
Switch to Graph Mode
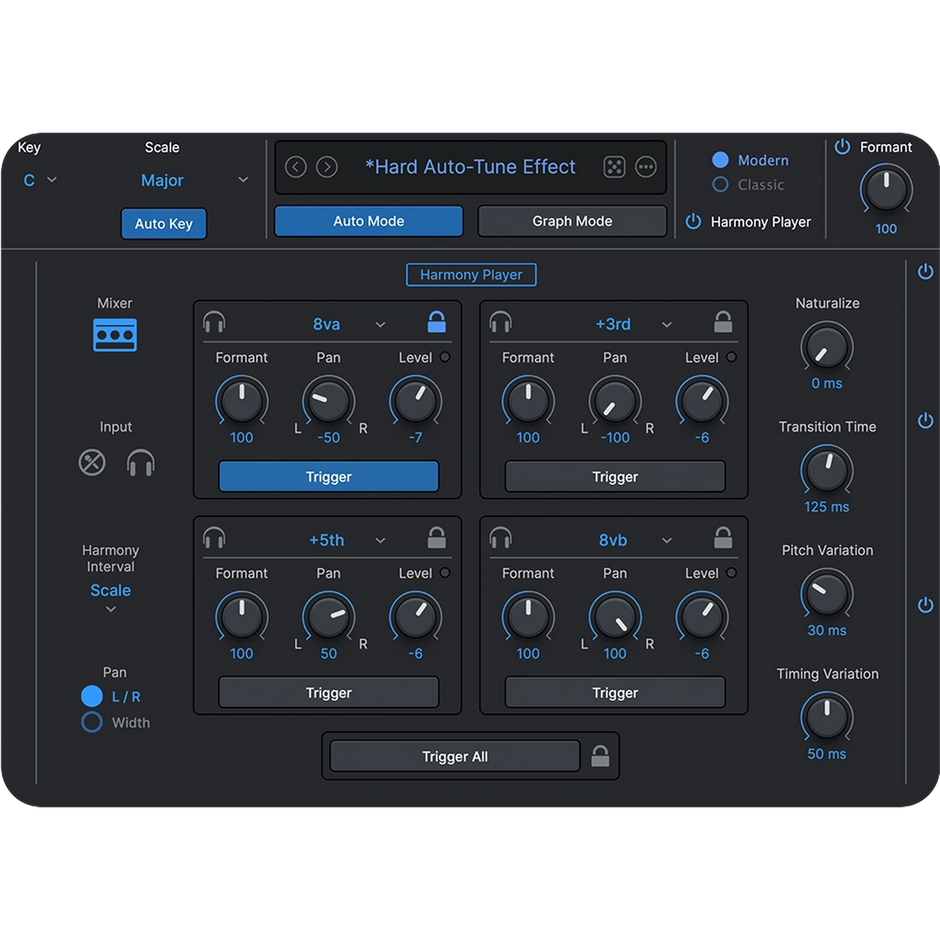point(571,220)
